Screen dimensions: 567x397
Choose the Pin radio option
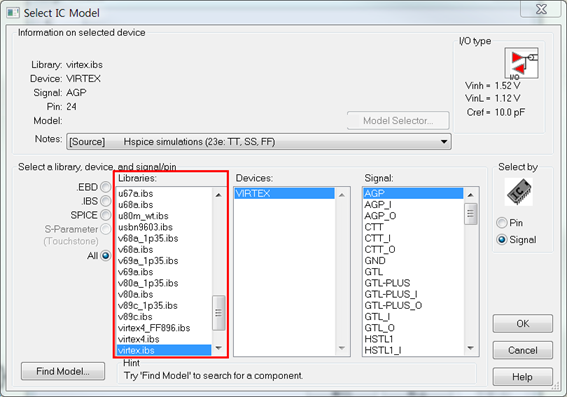tap(502, 223)
